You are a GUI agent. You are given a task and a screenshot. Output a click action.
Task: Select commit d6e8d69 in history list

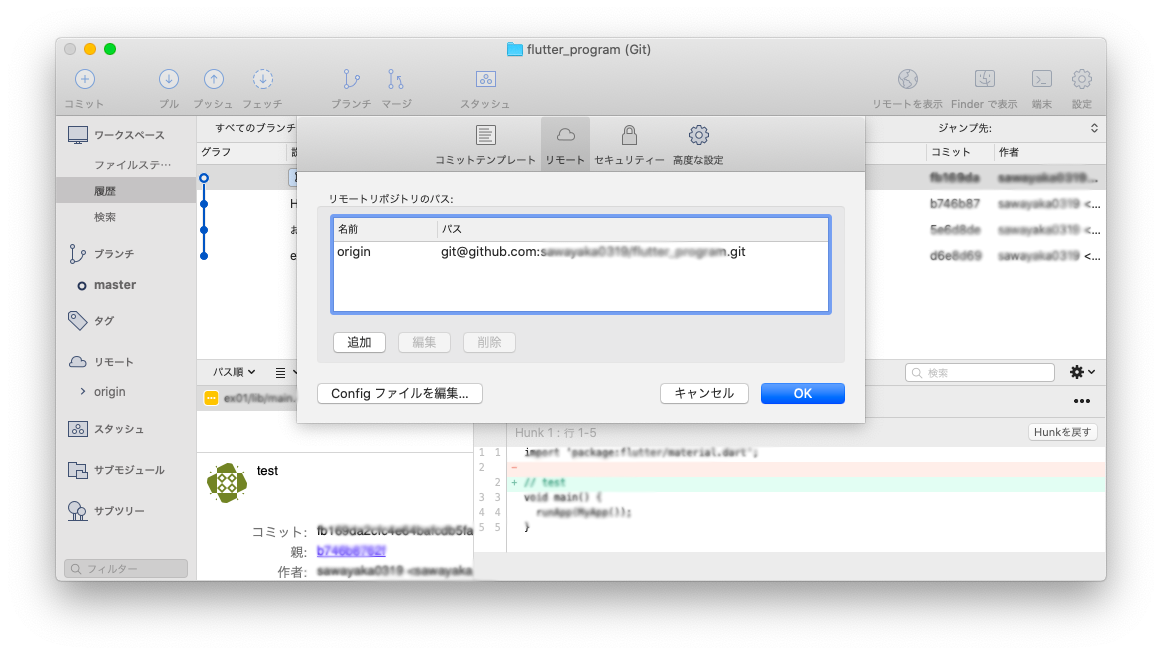[955, 256]
